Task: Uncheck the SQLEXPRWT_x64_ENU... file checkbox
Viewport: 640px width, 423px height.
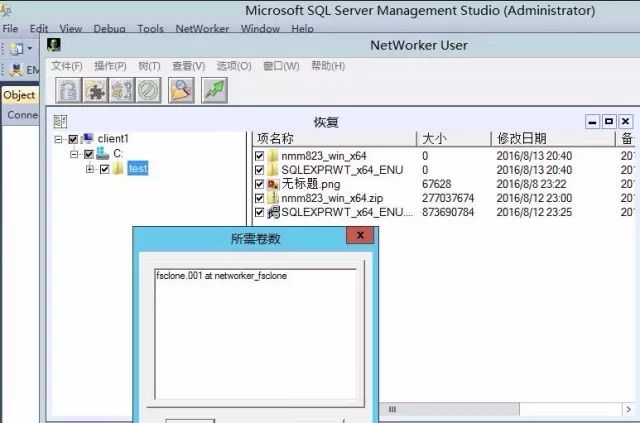Action: tap(259, 212)
